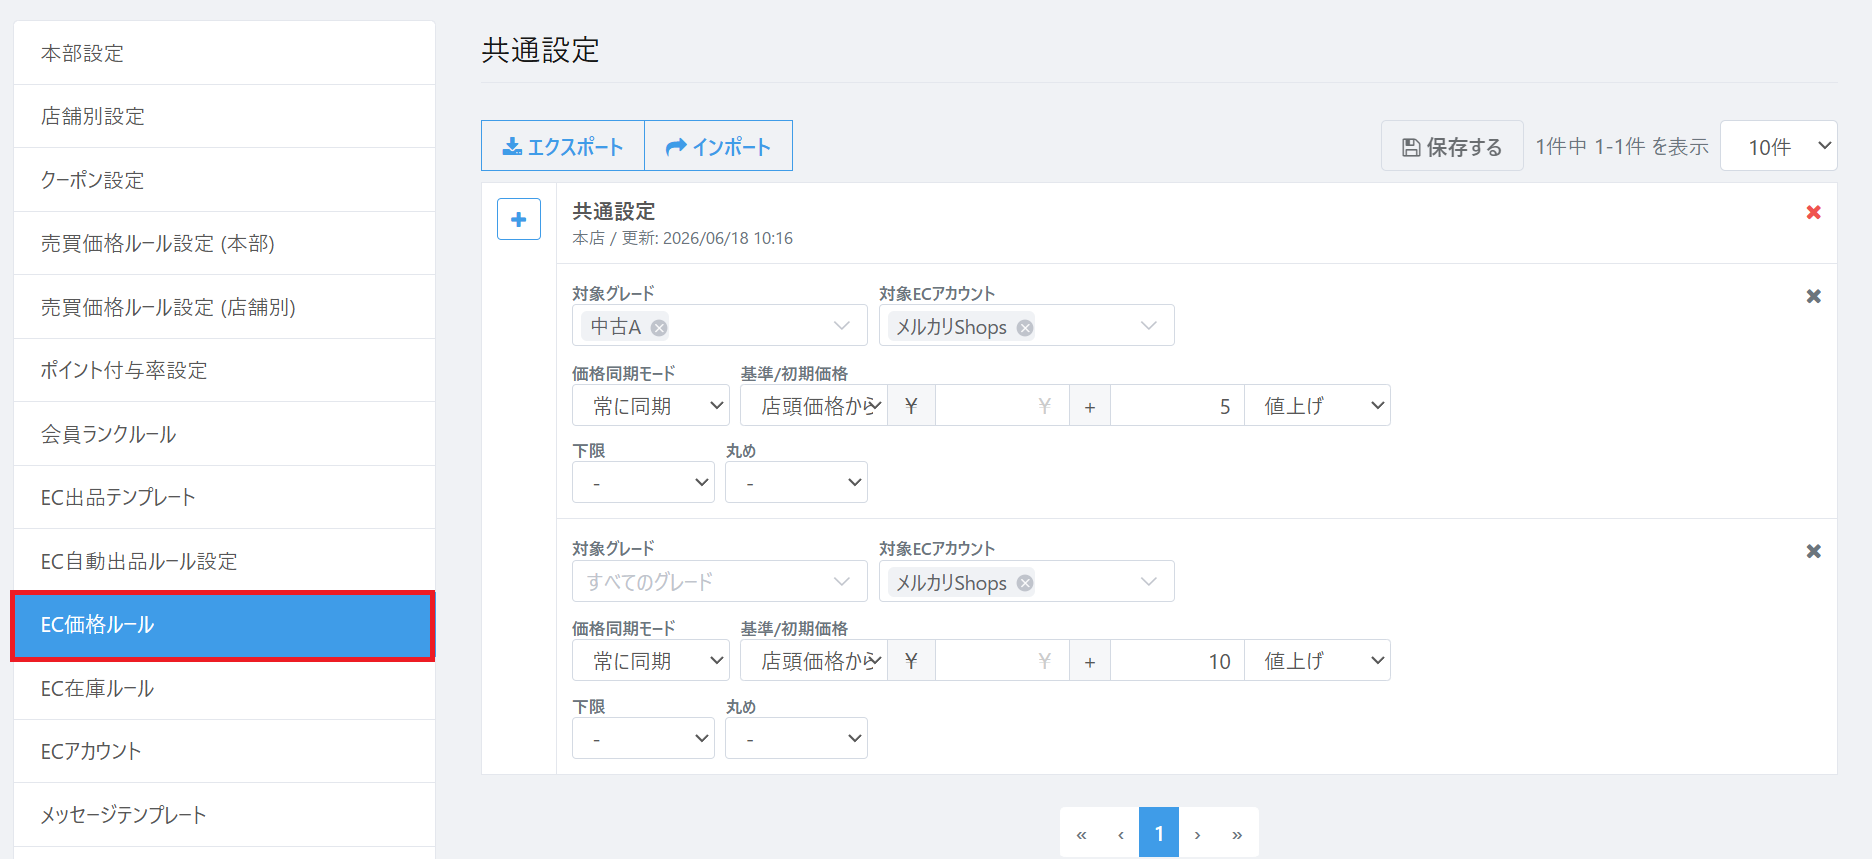Open 下限 dropdown in second rule
The image size is (1872, 859).
coord(643,738)
